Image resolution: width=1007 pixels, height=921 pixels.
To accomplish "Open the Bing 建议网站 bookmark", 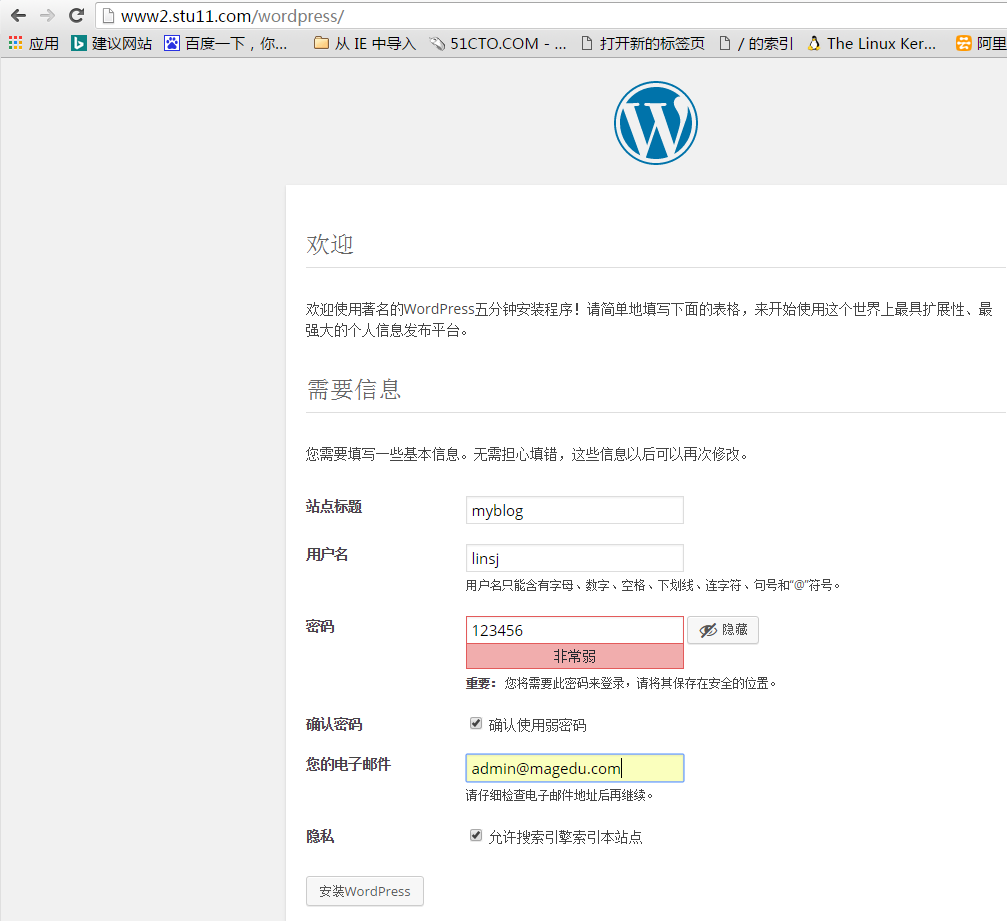I will [111, 43].
